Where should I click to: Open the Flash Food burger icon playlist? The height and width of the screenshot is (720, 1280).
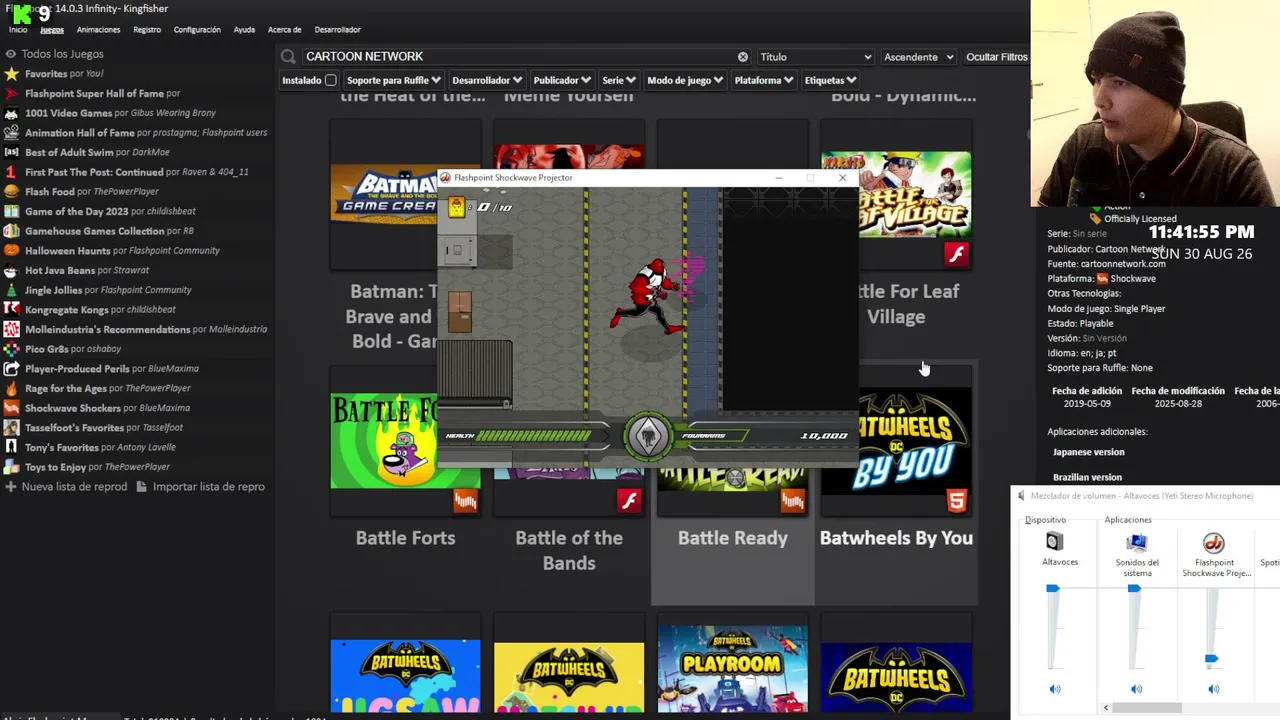(11, 192)
